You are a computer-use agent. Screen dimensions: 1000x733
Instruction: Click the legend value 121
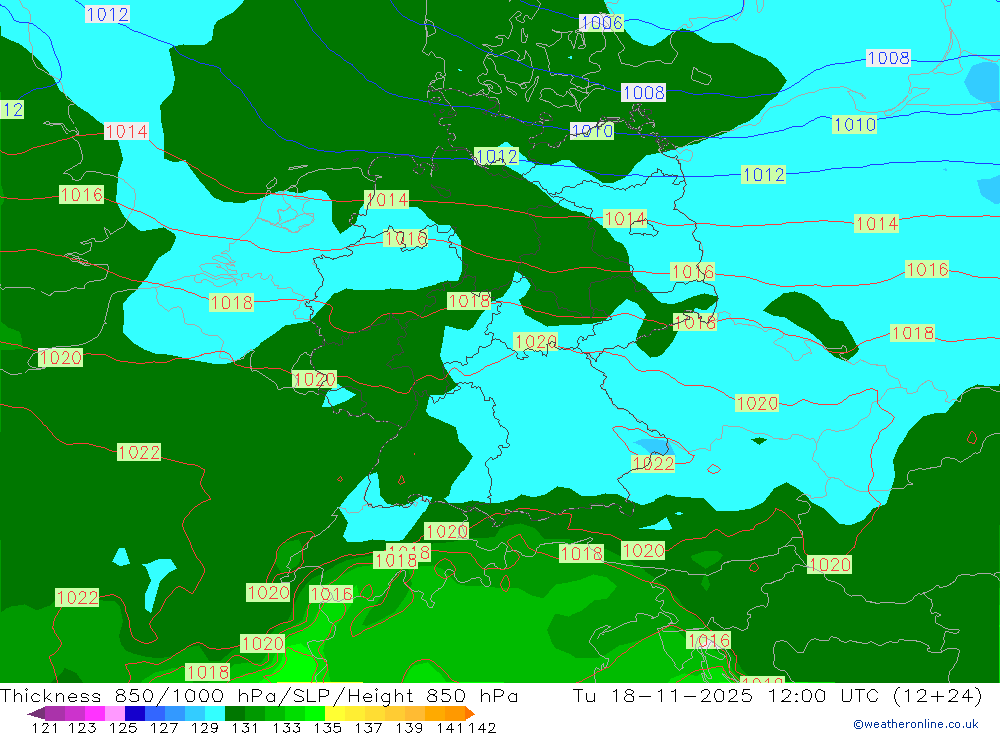pyautogui.click(x=45, y=727)
